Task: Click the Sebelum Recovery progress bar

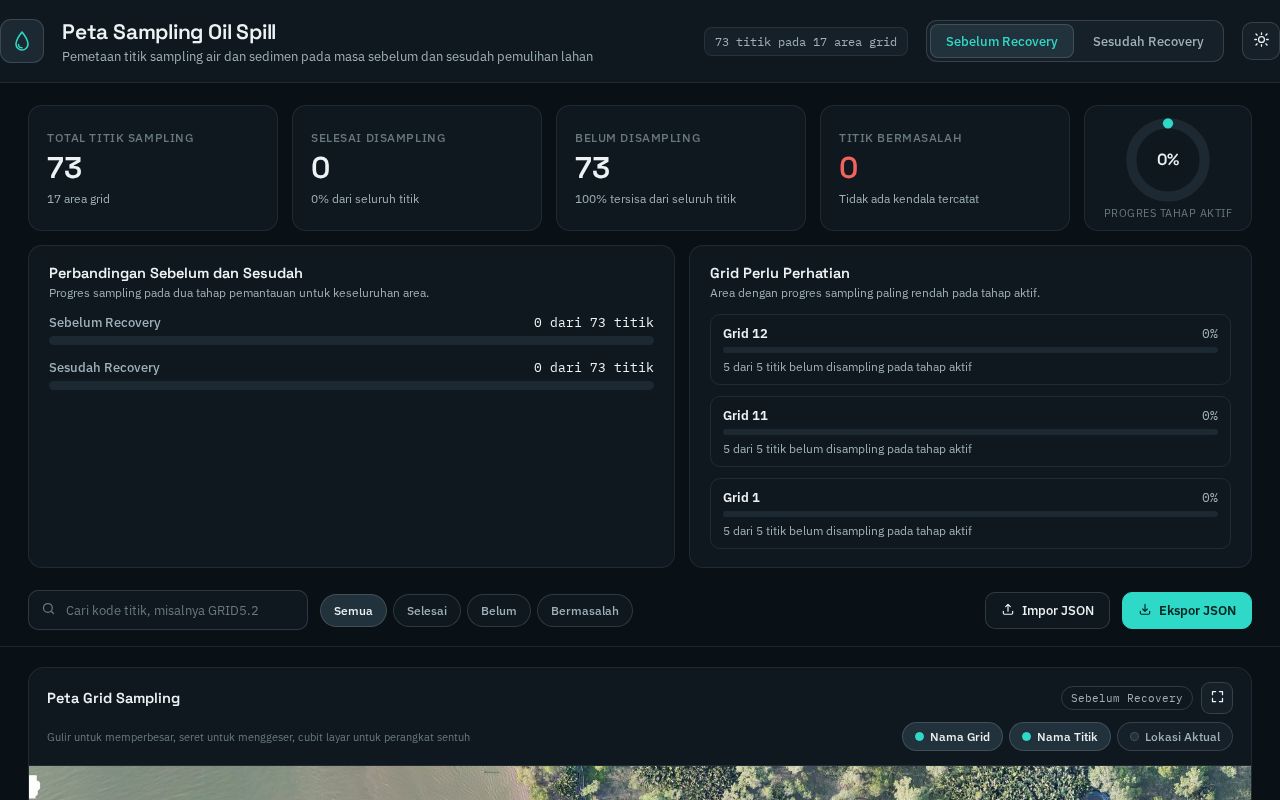Action: tap(351, 341)
